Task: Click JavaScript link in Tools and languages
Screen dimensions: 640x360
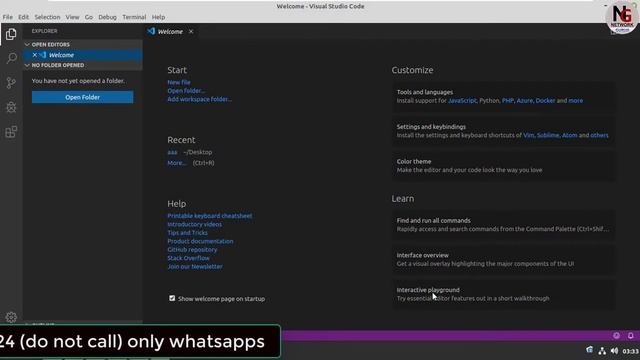Action: pos(462,100)
